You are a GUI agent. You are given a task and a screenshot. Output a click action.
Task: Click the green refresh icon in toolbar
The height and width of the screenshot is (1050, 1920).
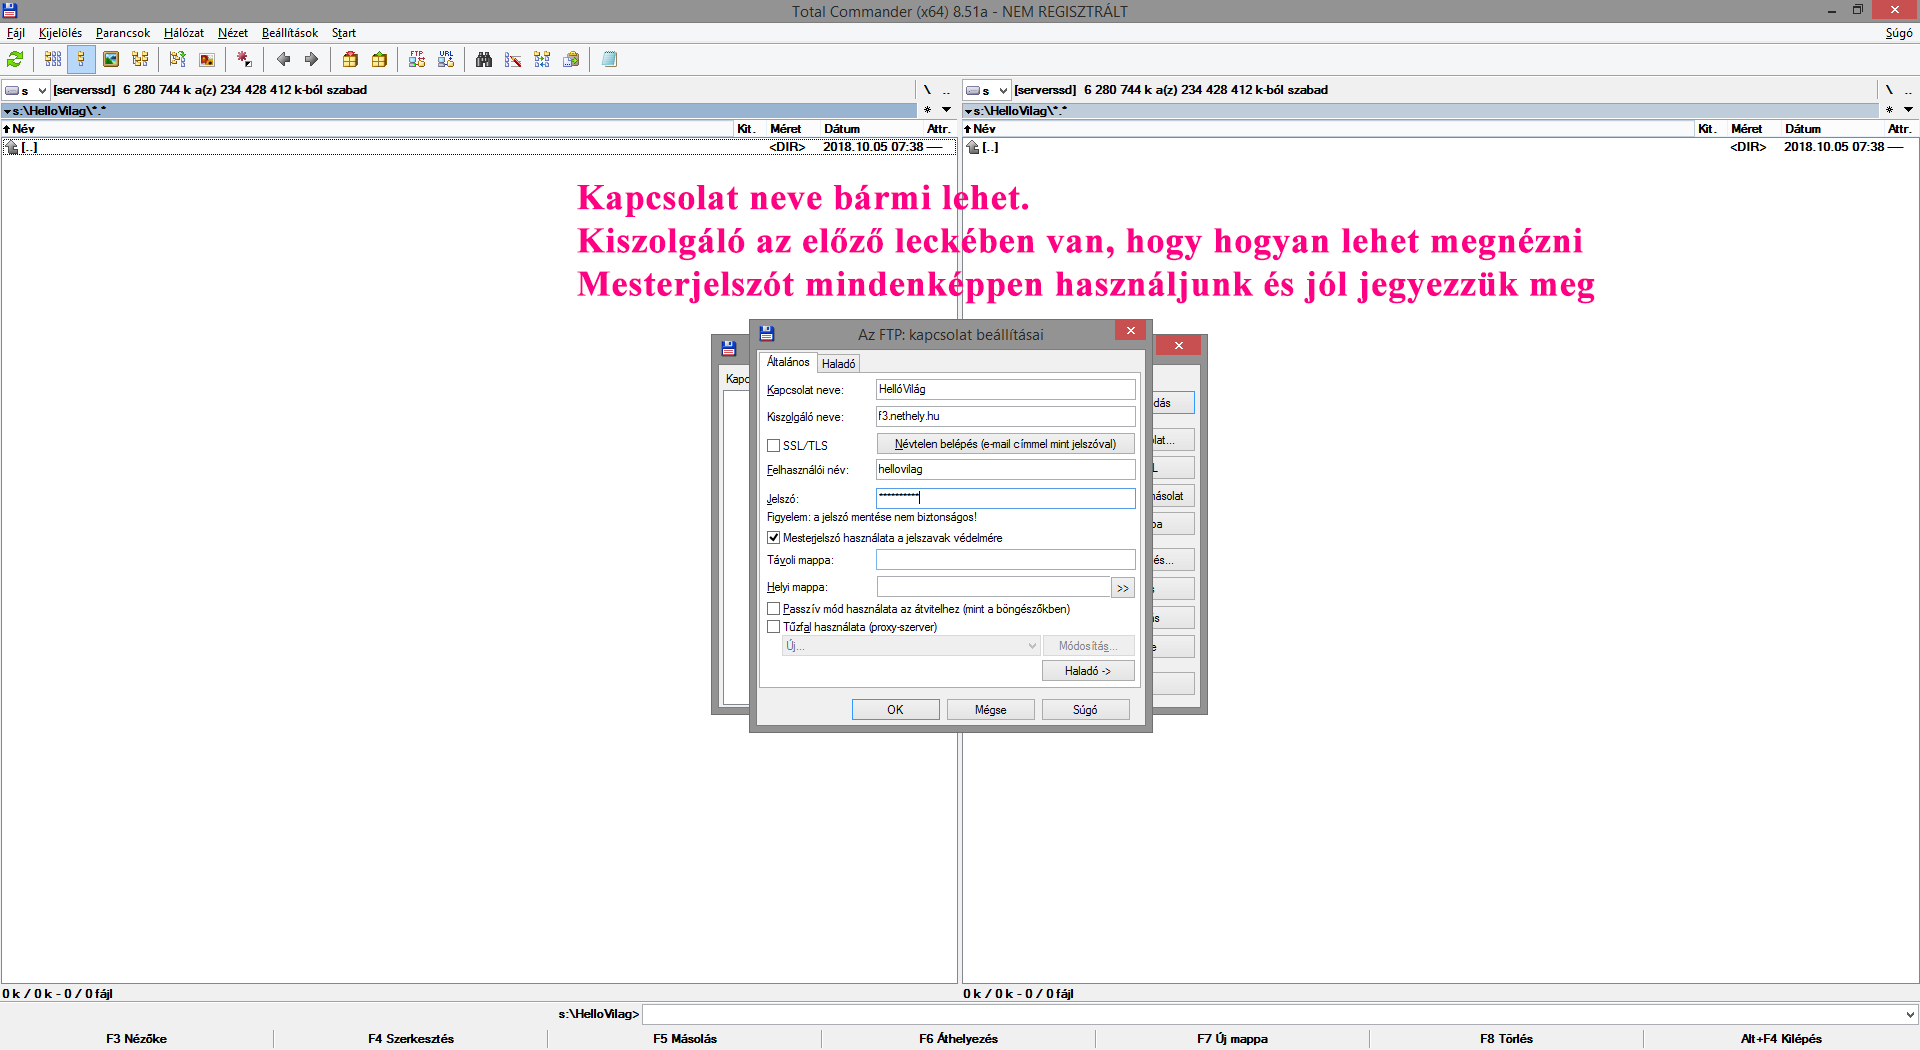pos(15,60)
